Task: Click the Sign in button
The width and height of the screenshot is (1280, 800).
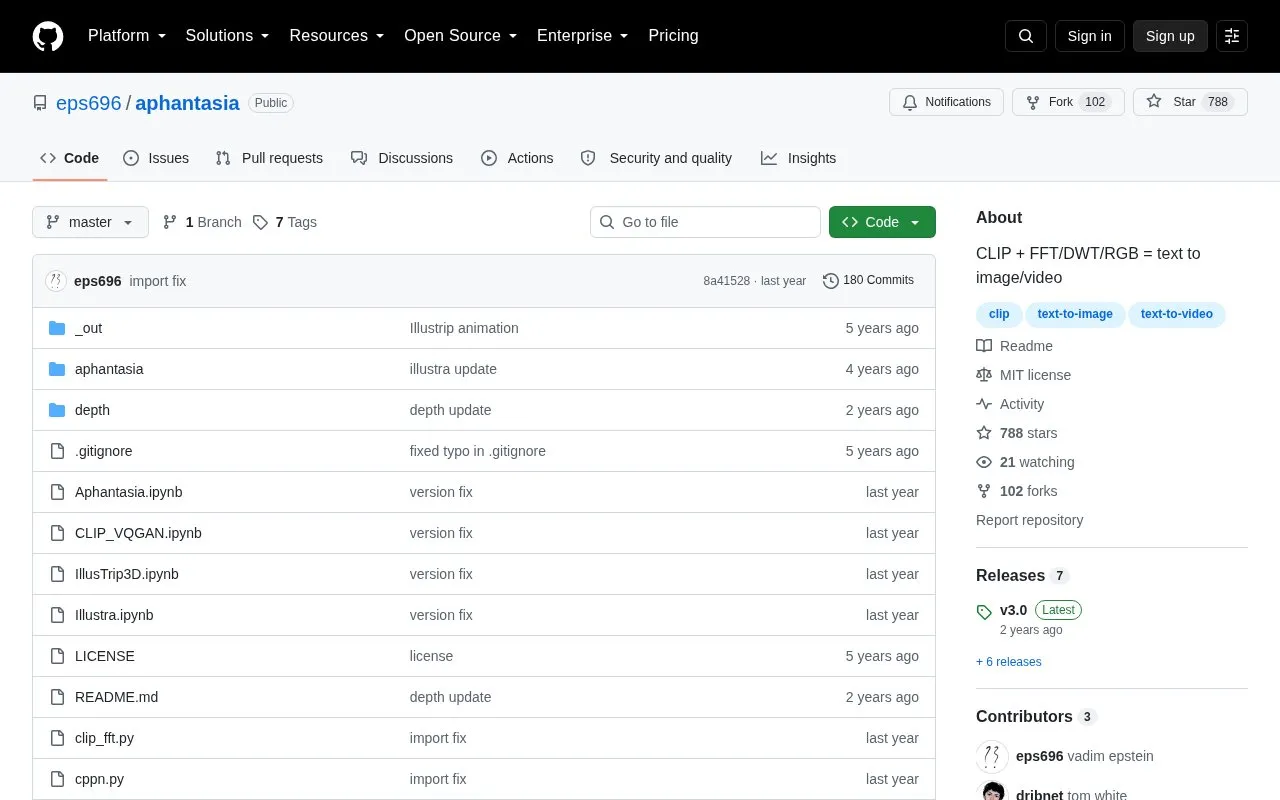Action: 1089,36
